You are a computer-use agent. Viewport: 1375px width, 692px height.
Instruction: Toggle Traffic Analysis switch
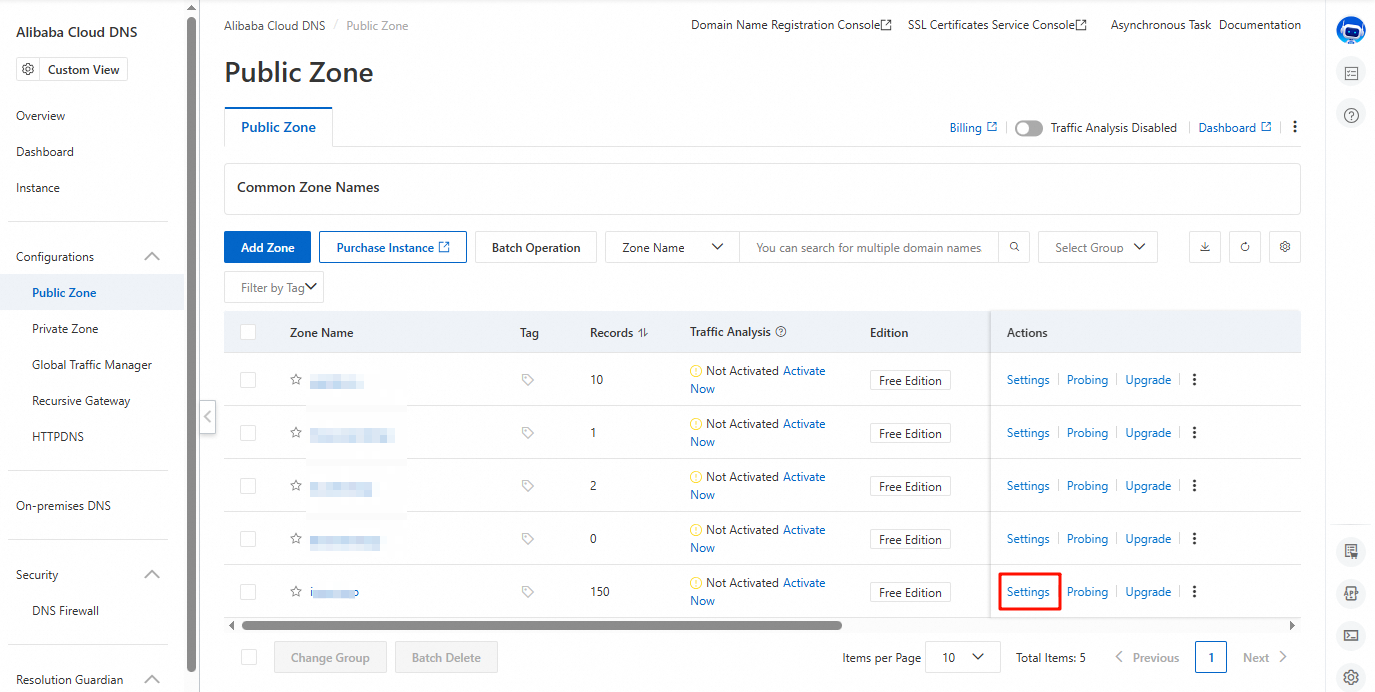coord(1028,128)
